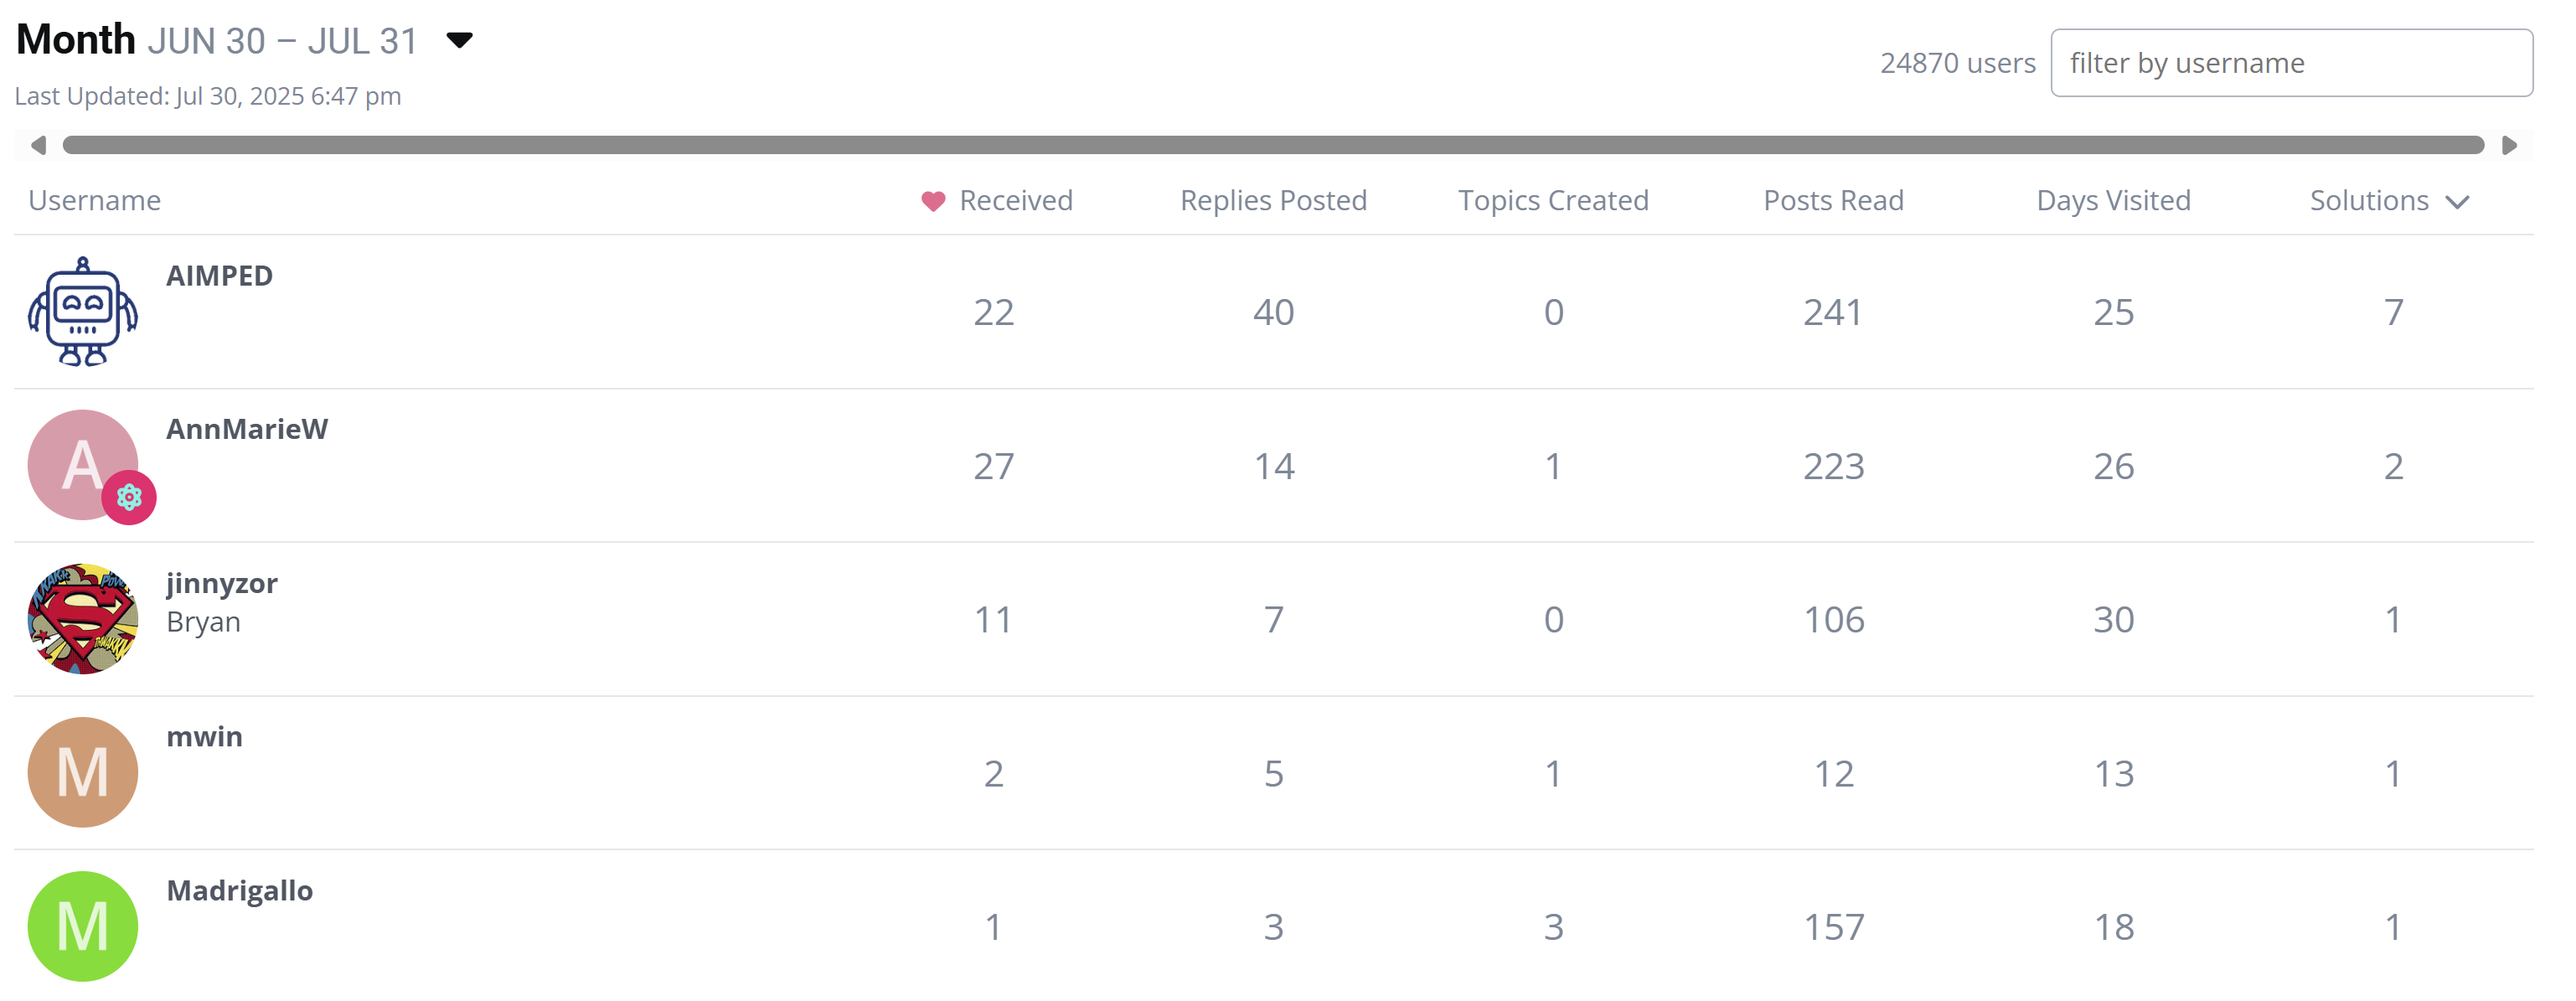2576x1001 pixels.
Task: Open jinnyzor Superman avatar
Action: click(x=82, y=619)
